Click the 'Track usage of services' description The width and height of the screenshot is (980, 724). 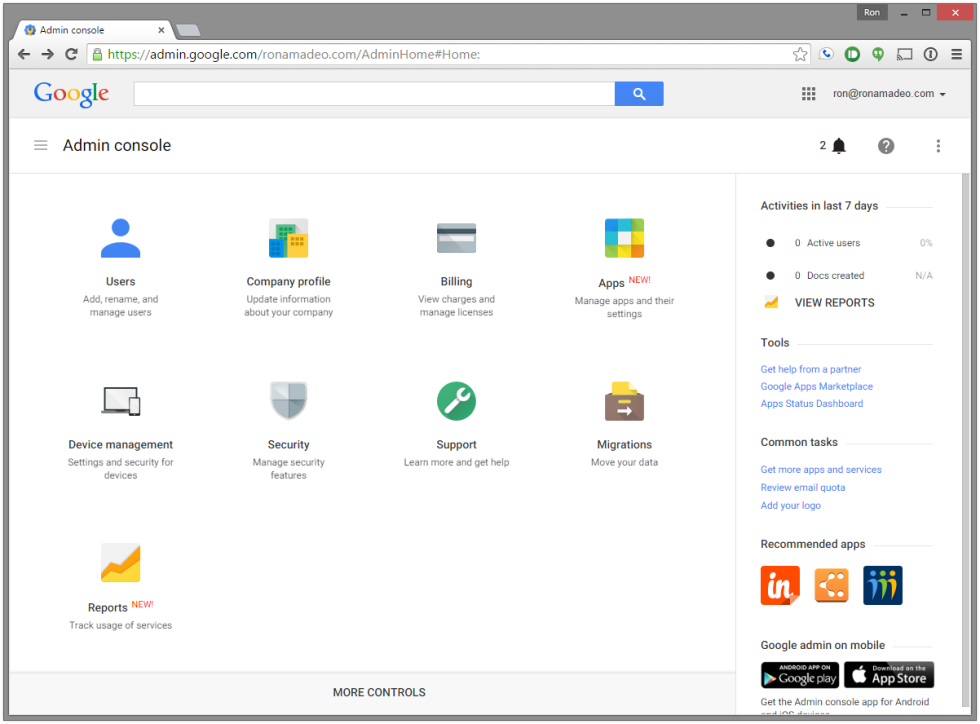coord(121,625)
